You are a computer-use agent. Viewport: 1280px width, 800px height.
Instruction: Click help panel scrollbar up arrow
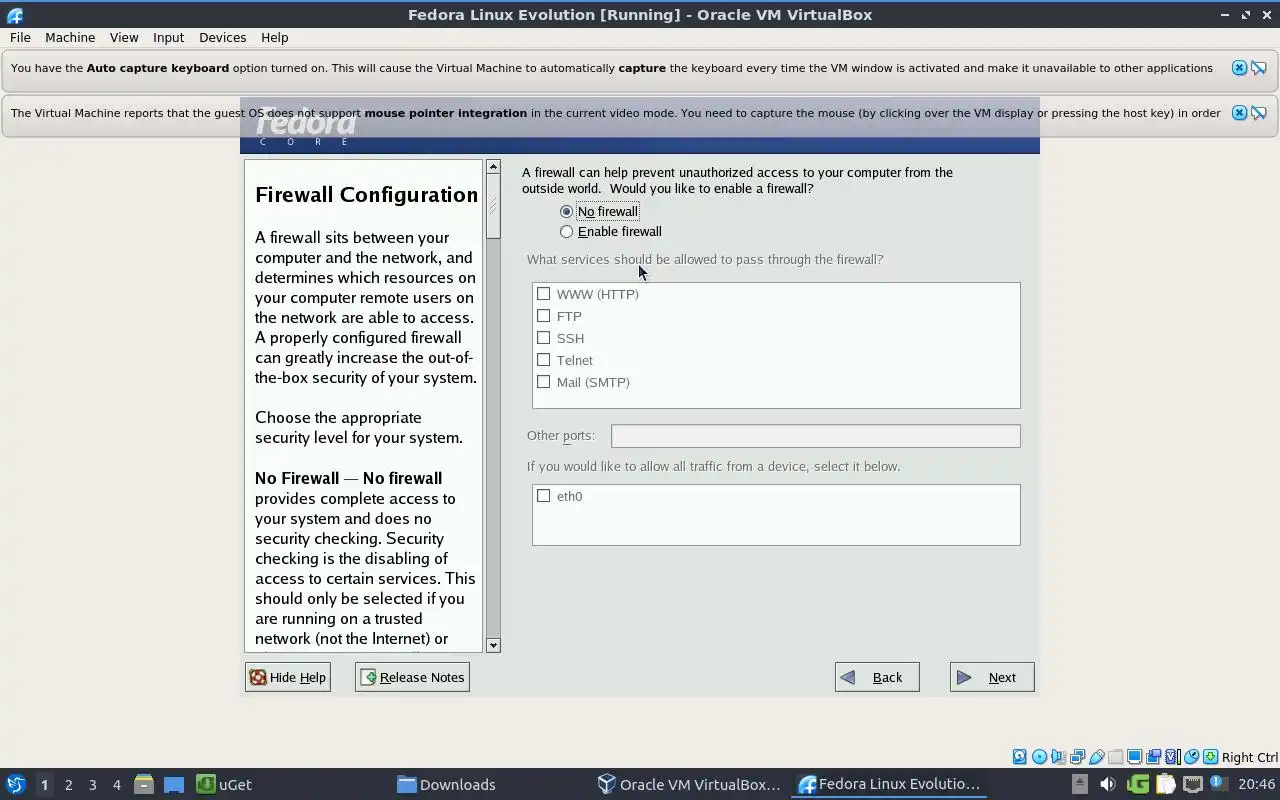click(x=493, y=167)
